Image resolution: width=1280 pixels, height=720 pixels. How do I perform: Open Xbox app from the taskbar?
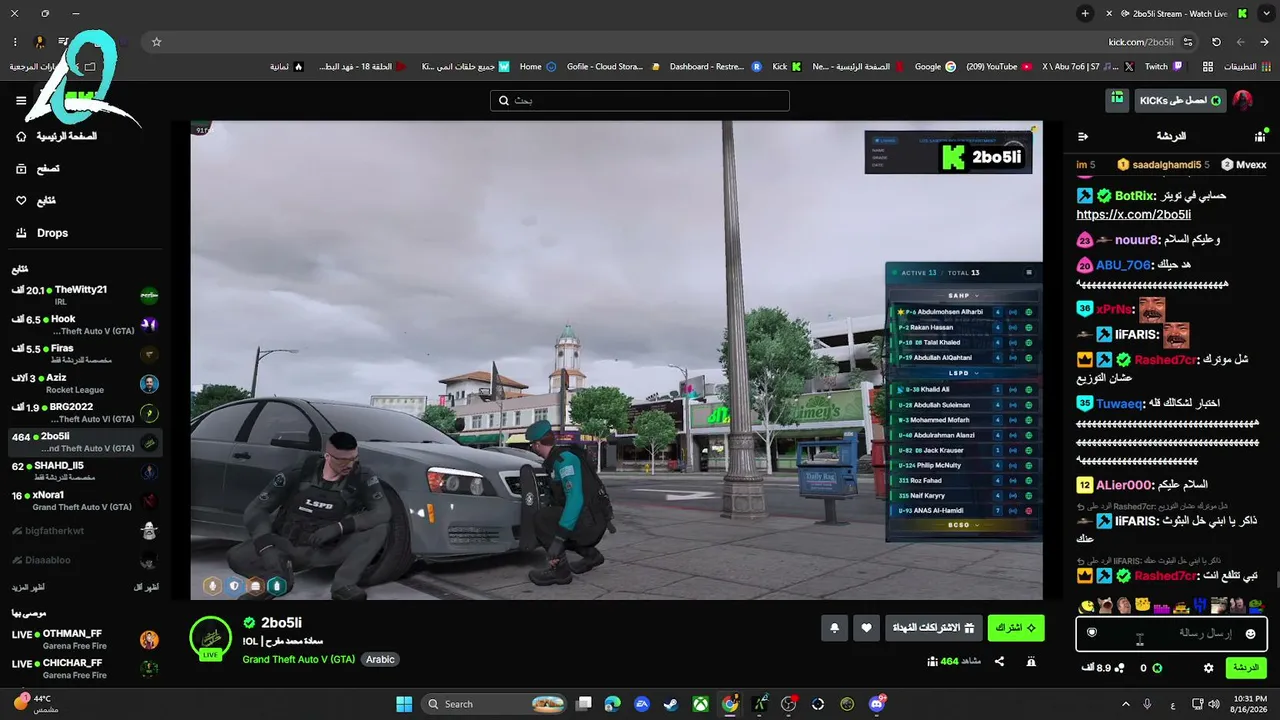(x=701, y=704)
